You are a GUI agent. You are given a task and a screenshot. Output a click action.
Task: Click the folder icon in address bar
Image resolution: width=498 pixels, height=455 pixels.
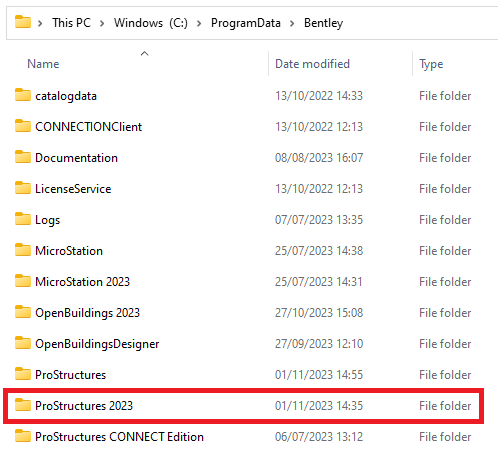pyautogui.click(x=23, y=22)
